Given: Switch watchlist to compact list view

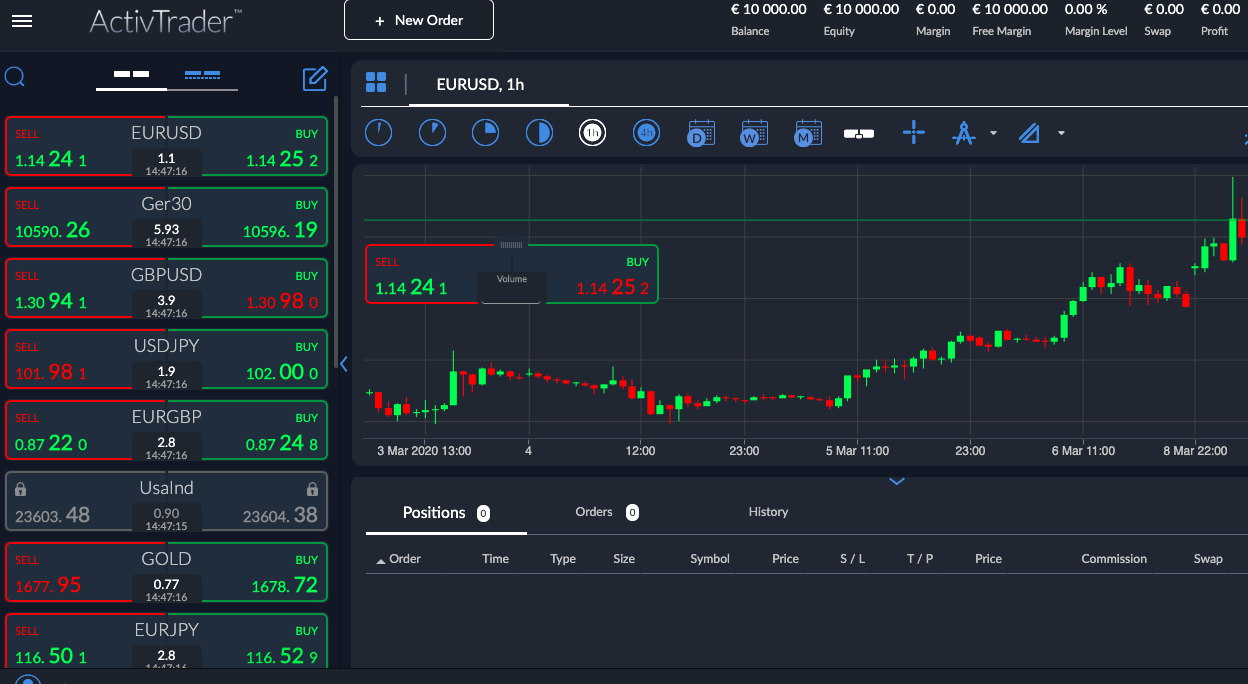Looking at the screenshot, I should (203, 75).
